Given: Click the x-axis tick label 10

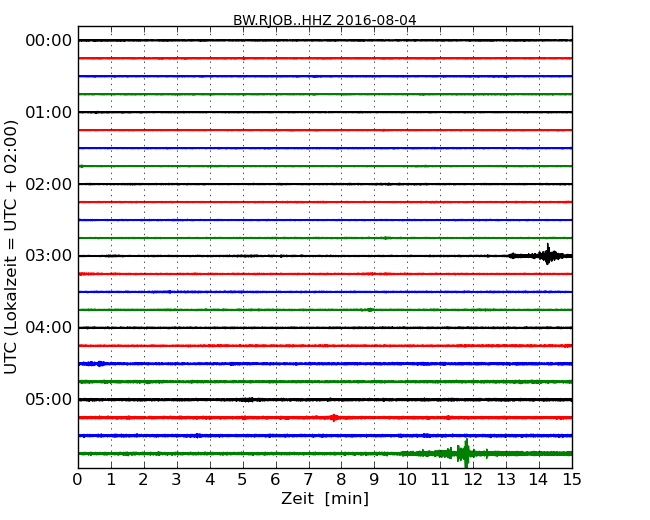Looking at the screenshot, I should pos(407,480).
